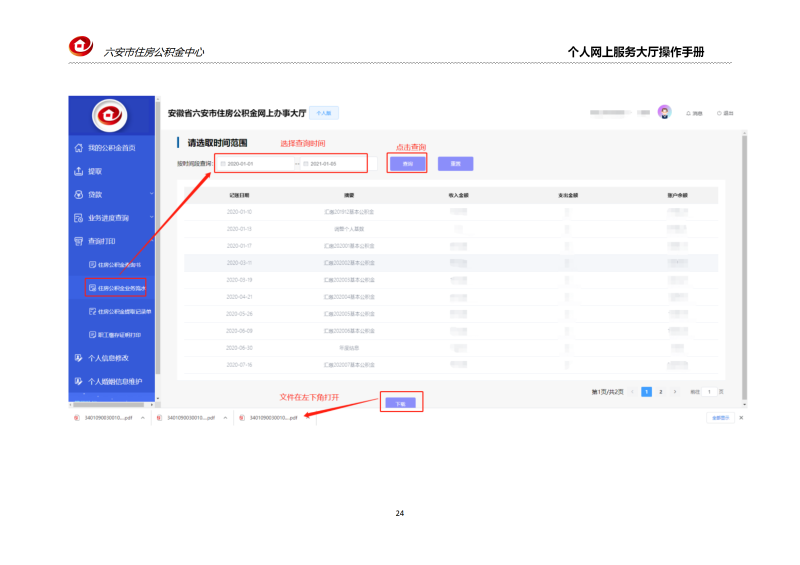Expand options arrow for the second downloaded PDF
This screenshot has width=800, height=565.
click(225, 418)
